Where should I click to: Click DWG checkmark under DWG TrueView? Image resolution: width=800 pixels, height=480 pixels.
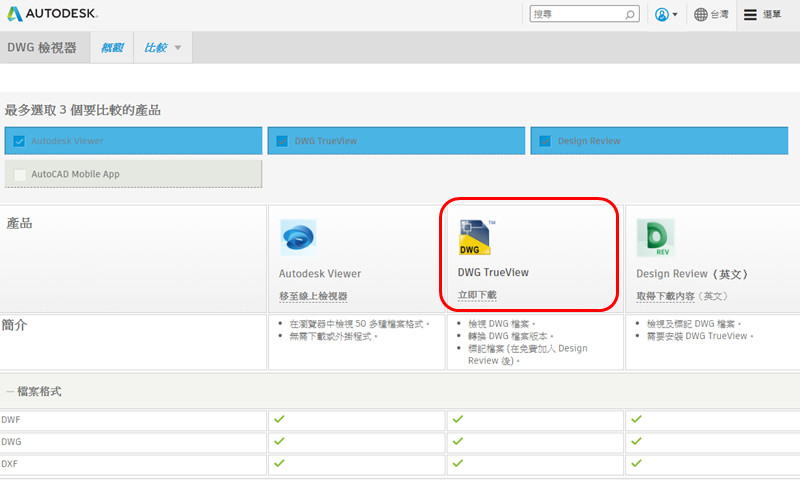point(458,441)
